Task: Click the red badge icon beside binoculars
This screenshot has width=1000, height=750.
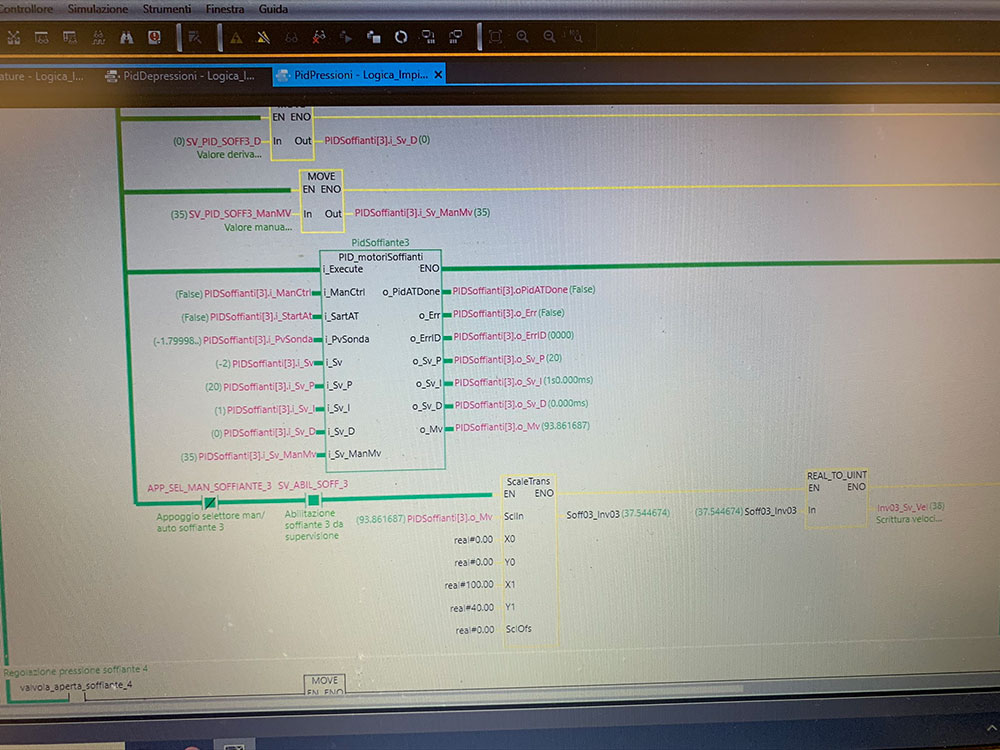Action: point(155,38)
